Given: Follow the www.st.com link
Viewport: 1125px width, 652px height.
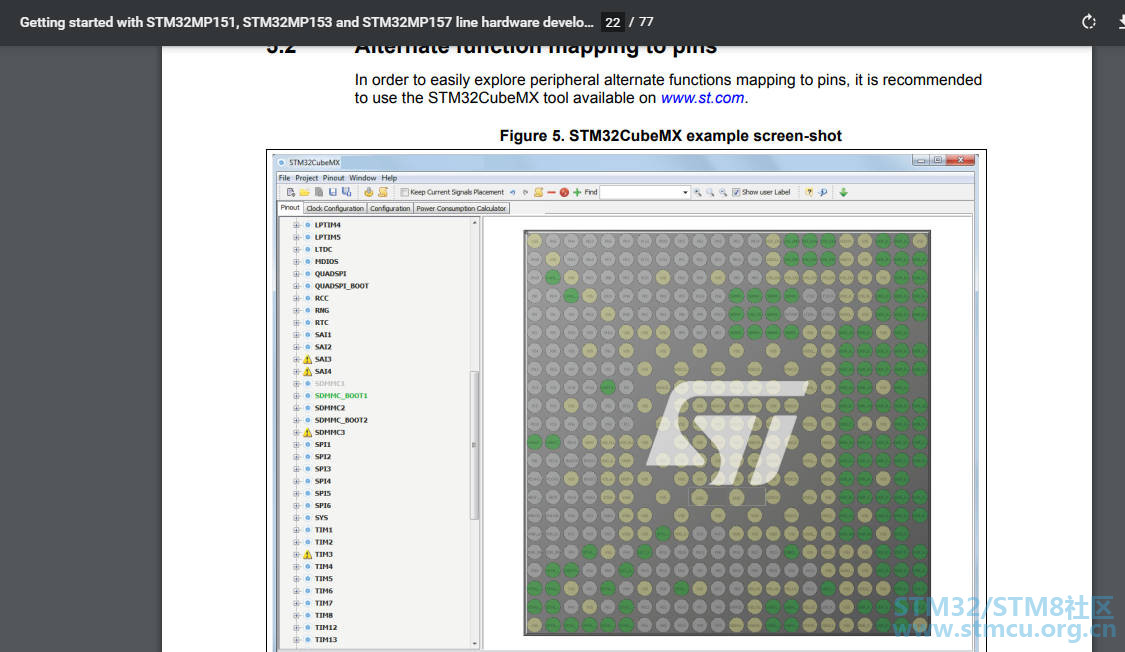Looking at the screenshot, I should [x=702, y=98].
